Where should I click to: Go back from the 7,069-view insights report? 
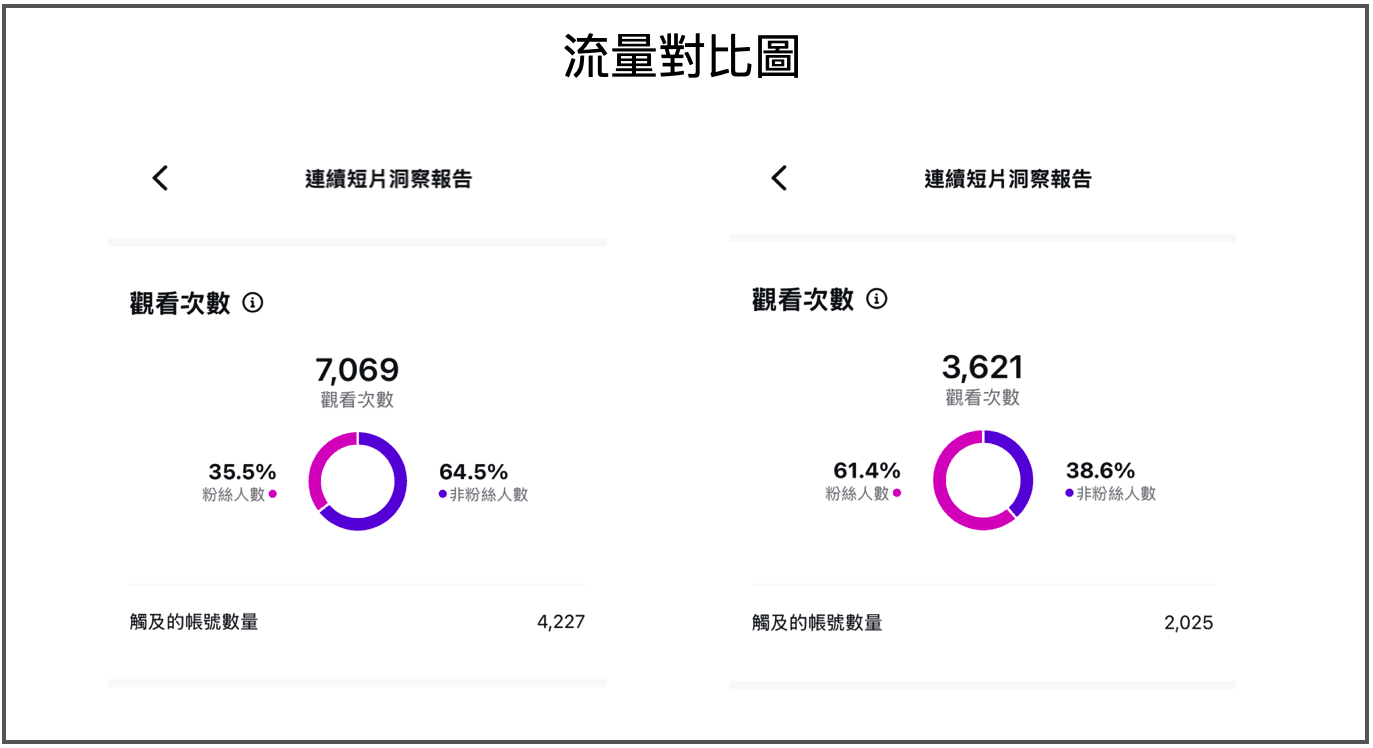(160, 178)
